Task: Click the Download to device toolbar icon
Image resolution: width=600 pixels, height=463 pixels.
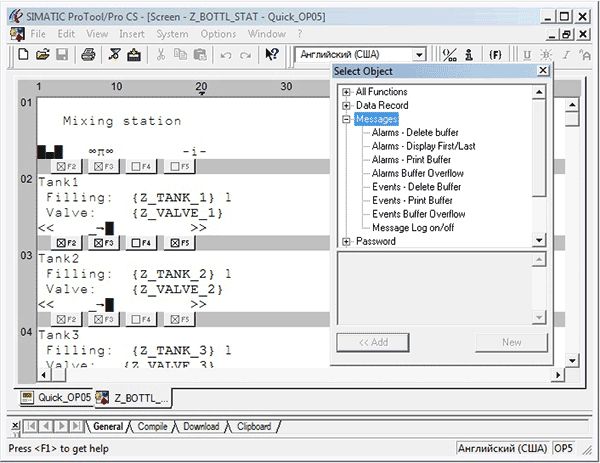Action: coord(134,55)
